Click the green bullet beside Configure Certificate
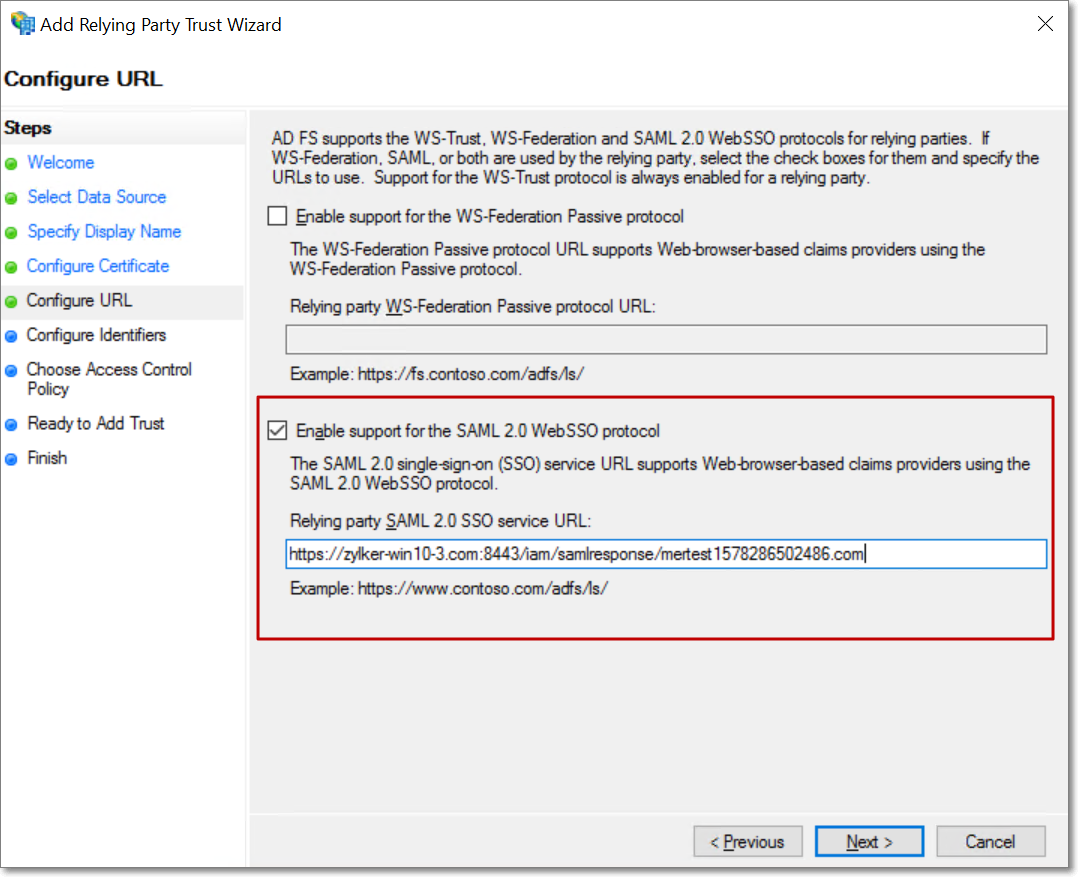Viewport: 1078px width, 877px height. tap(11, 267)
